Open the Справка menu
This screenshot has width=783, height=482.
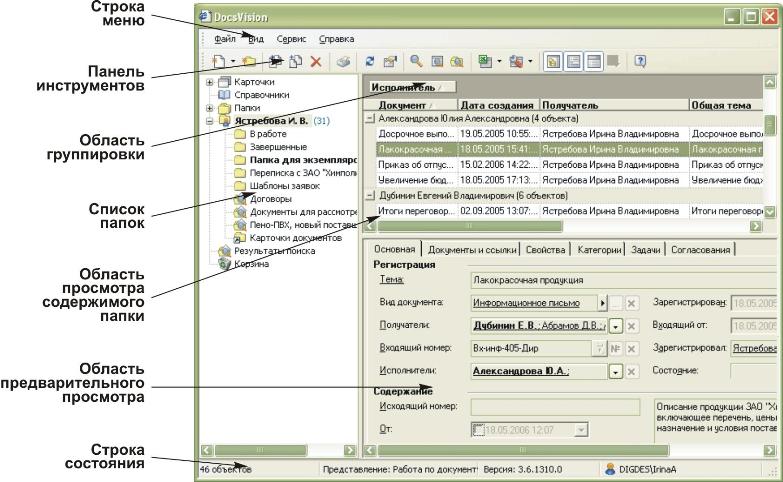pos(336,39)
